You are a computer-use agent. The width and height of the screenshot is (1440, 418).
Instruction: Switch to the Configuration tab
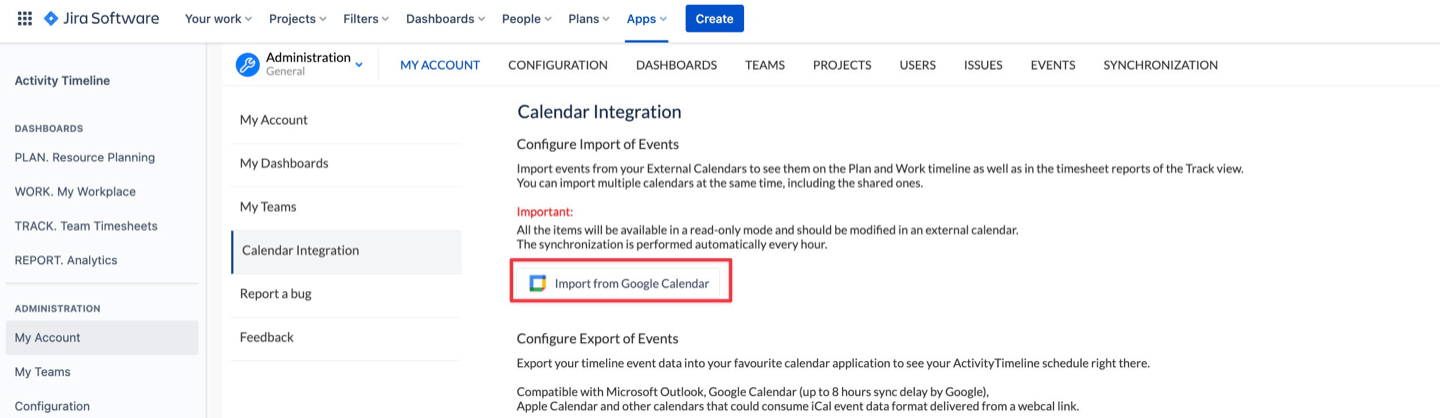click(558, 65)
